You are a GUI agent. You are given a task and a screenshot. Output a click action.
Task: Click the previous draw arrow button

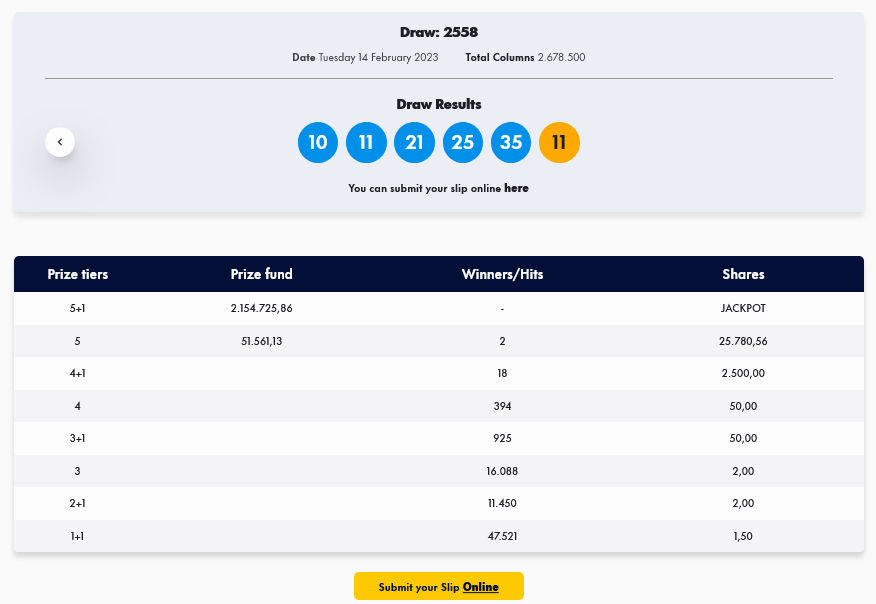[x=60, y=142]
